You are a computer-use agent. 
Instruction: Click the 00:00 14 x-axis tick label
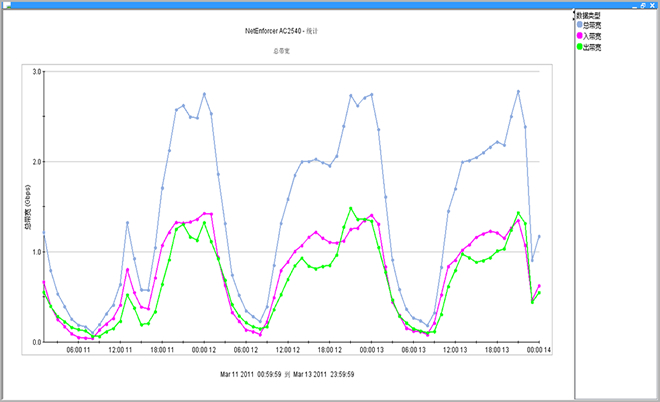click(x=539, y=351)
